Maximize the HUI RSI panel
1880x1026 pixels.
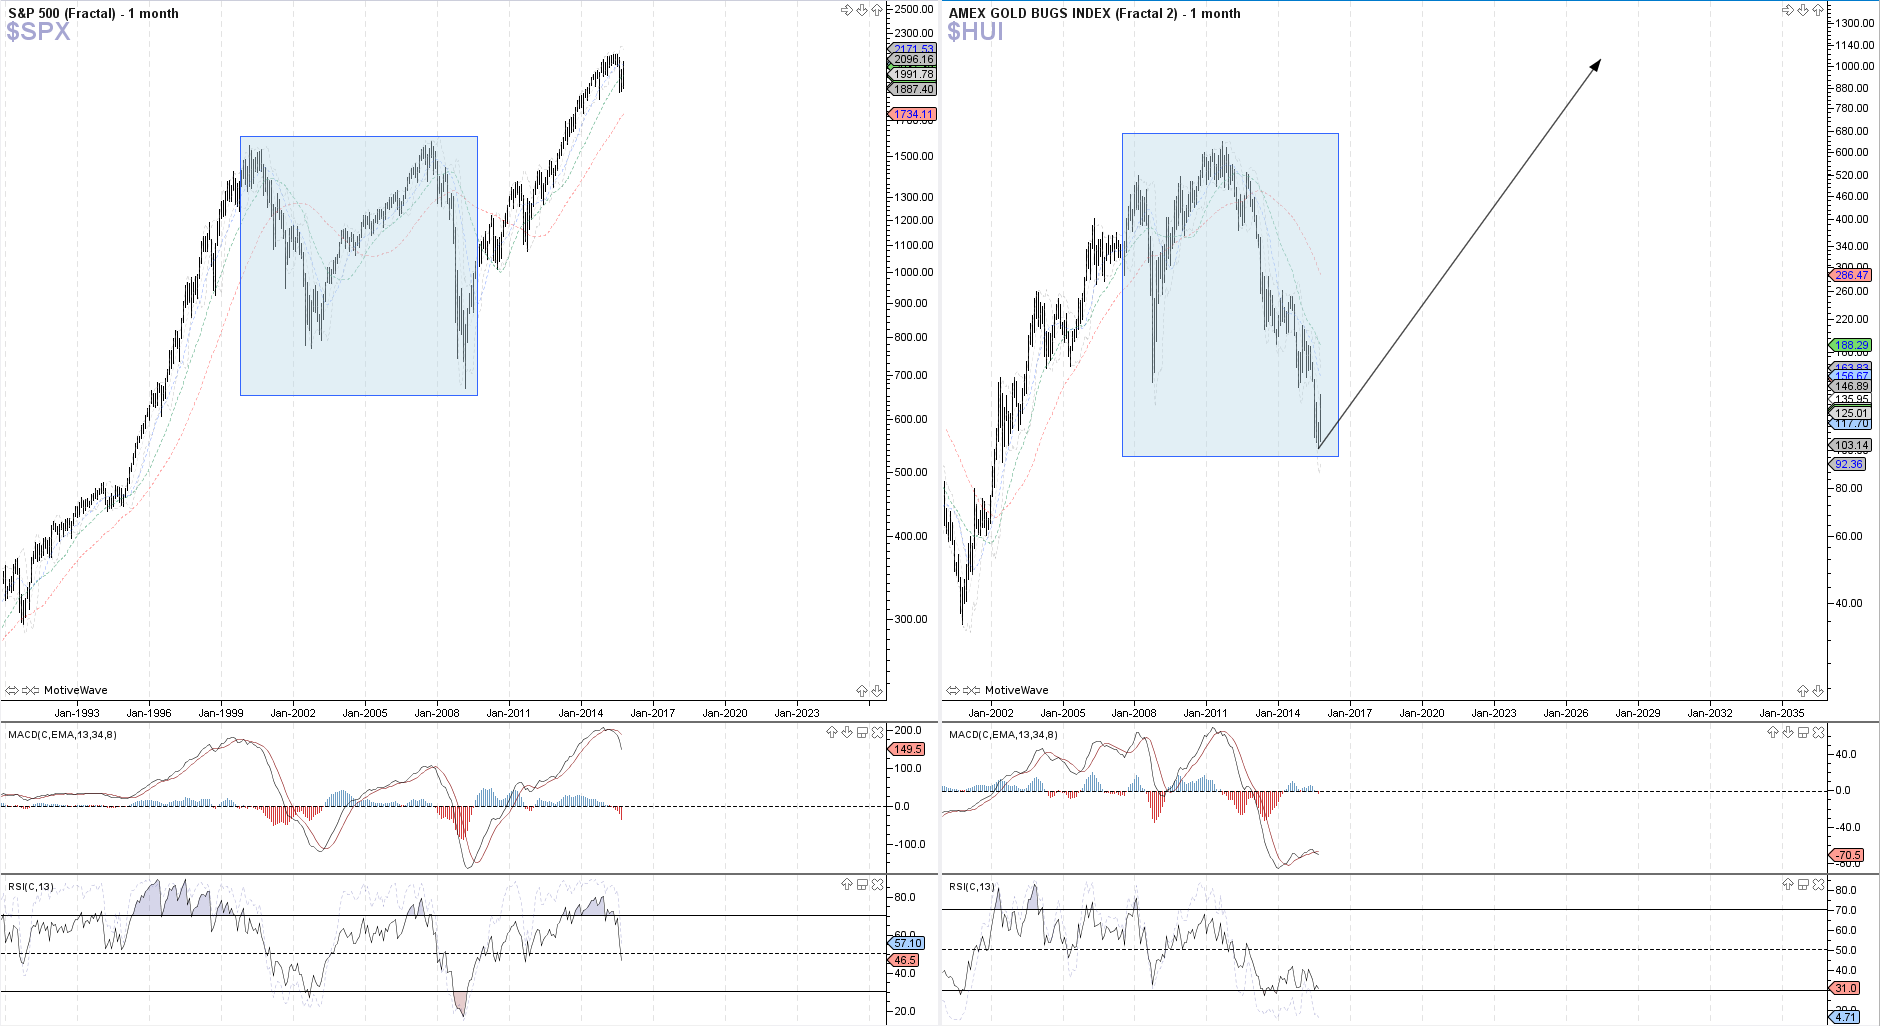[1803, 884]
